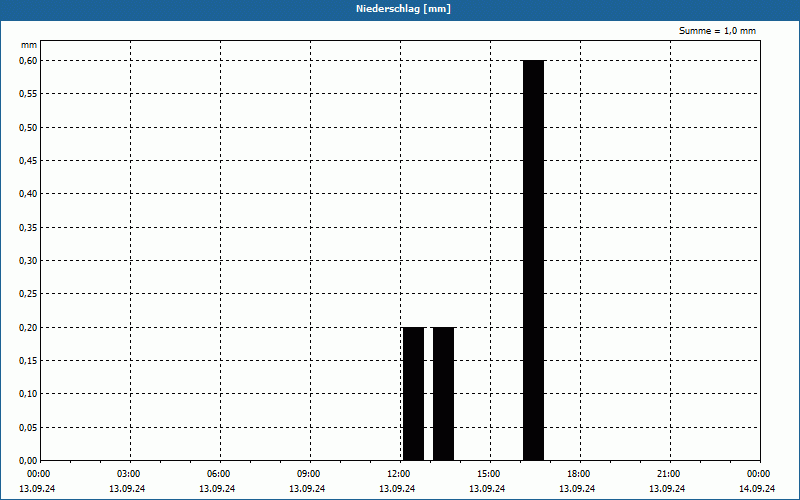The height and width of the screenshot is (500, 800).
Task: Click the y-axis value 0,50
Action: pyautogui.click(x=28, y=128)
